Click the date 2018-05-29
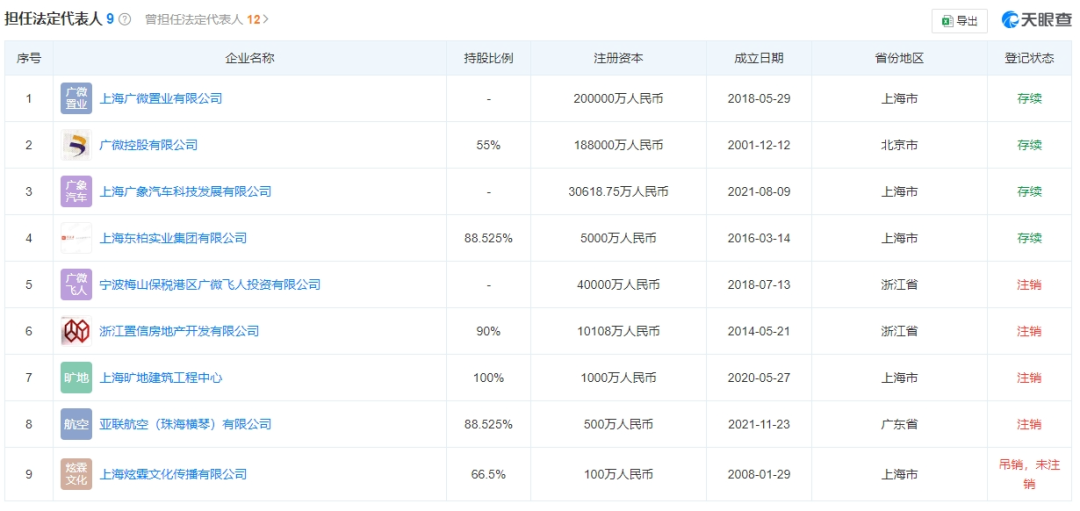This screenshot has height=511, width=1080. tap(758, 98)
